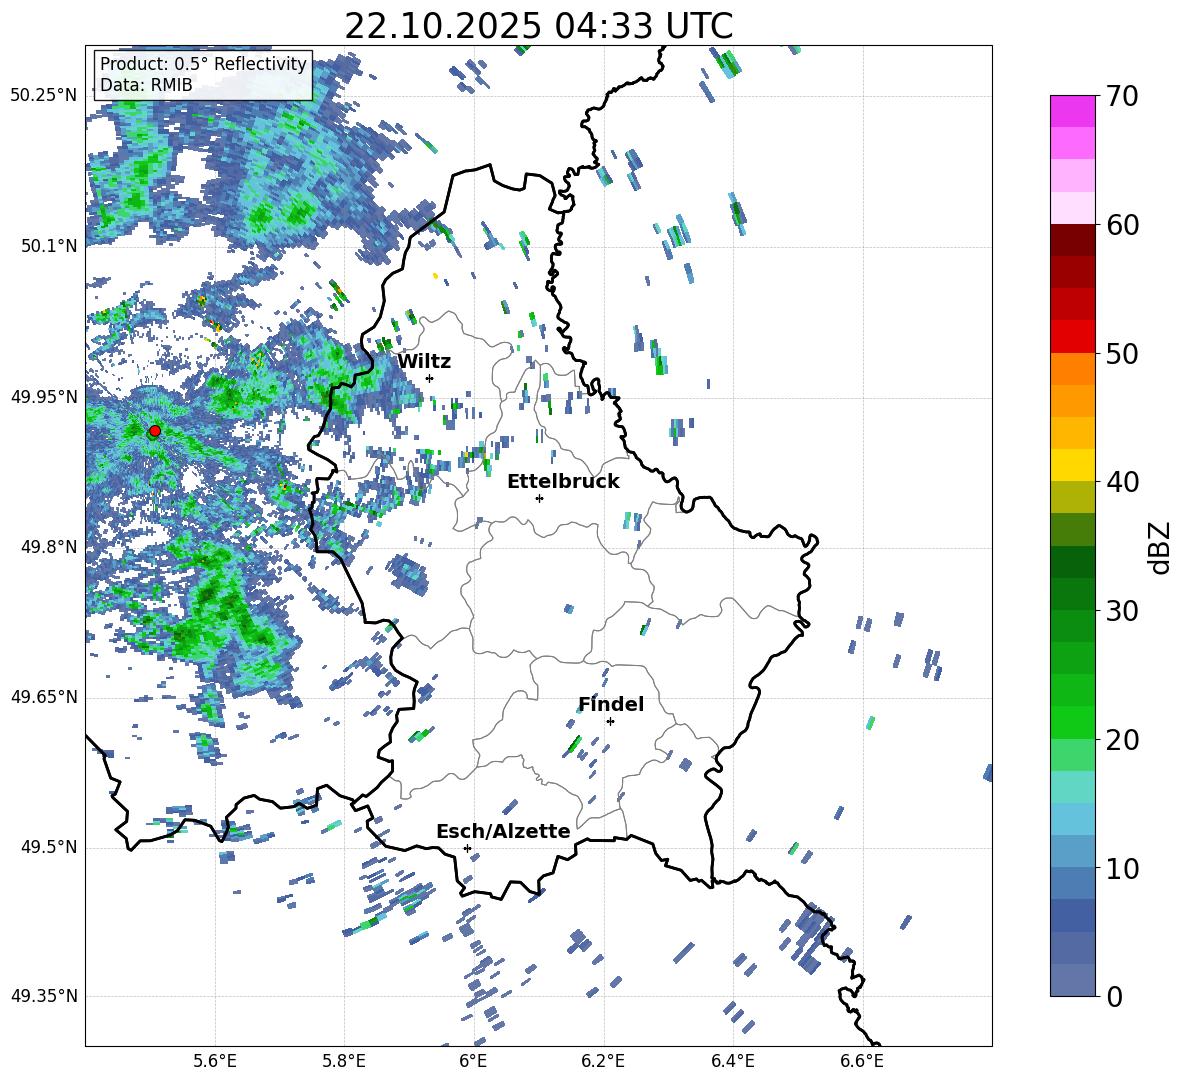Image resolution: width=1184 pixels, height=1081 pixels.
Task: Click the 6.2°E longitude label
Action: [603, 1061]
